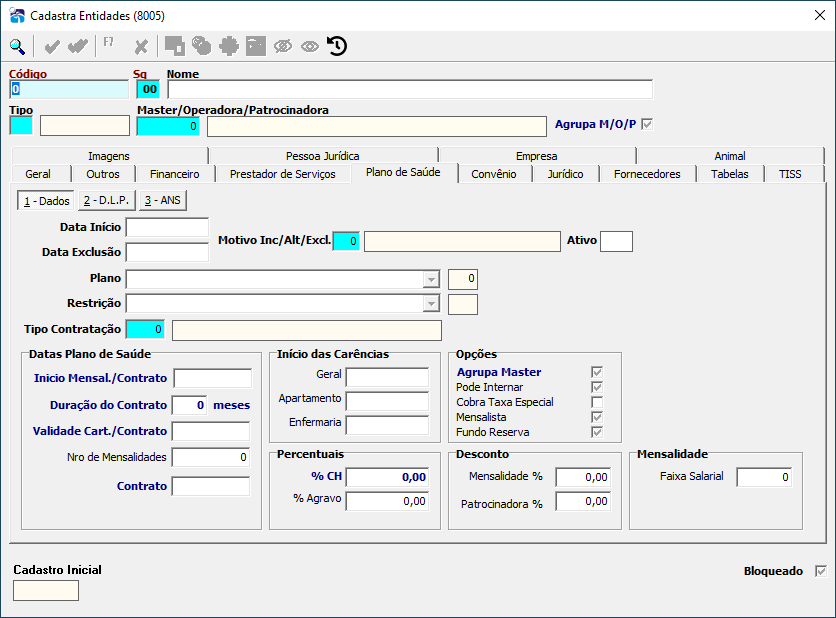Select the 2 - D.L.P. sub-tab button

pos(107,200)
